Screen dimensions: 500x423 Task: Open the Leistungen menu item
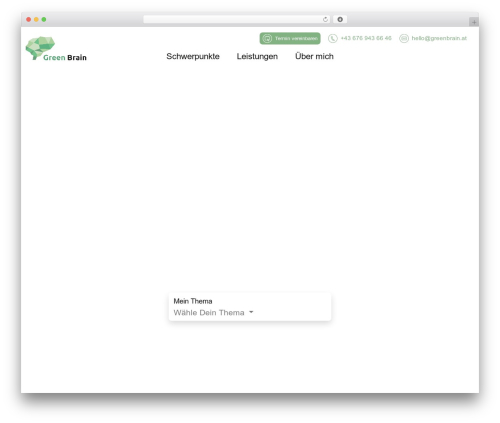pos(257,56)
